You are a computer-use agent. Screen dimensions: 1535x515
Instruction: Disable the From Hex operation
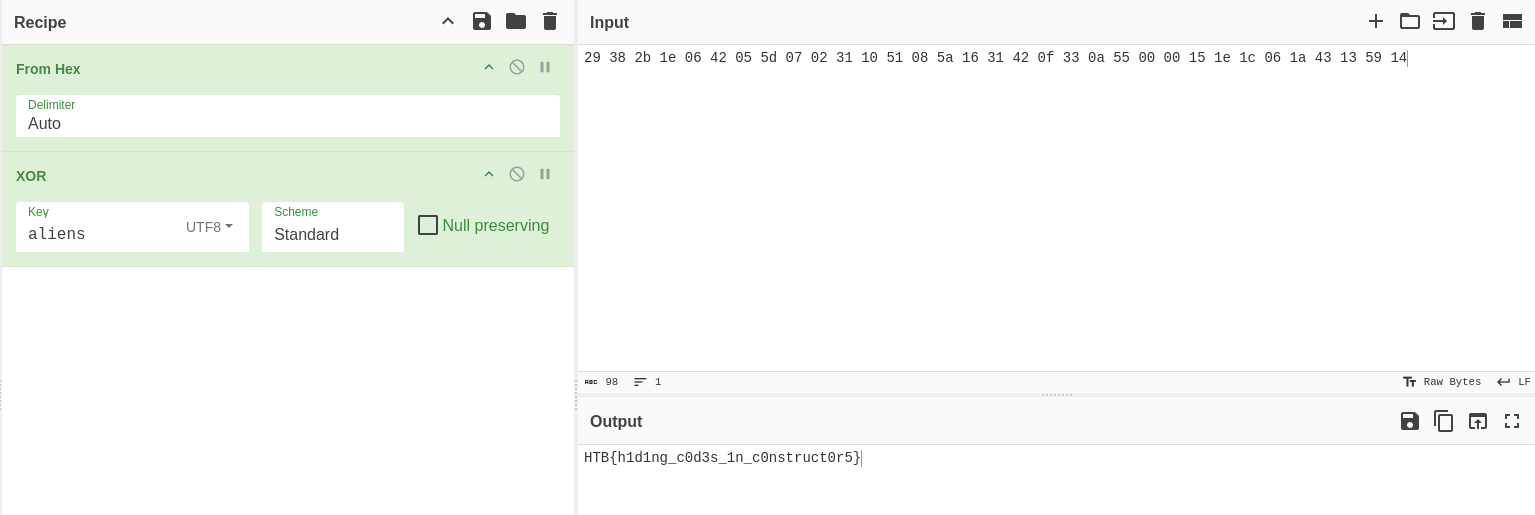[517, 67]
